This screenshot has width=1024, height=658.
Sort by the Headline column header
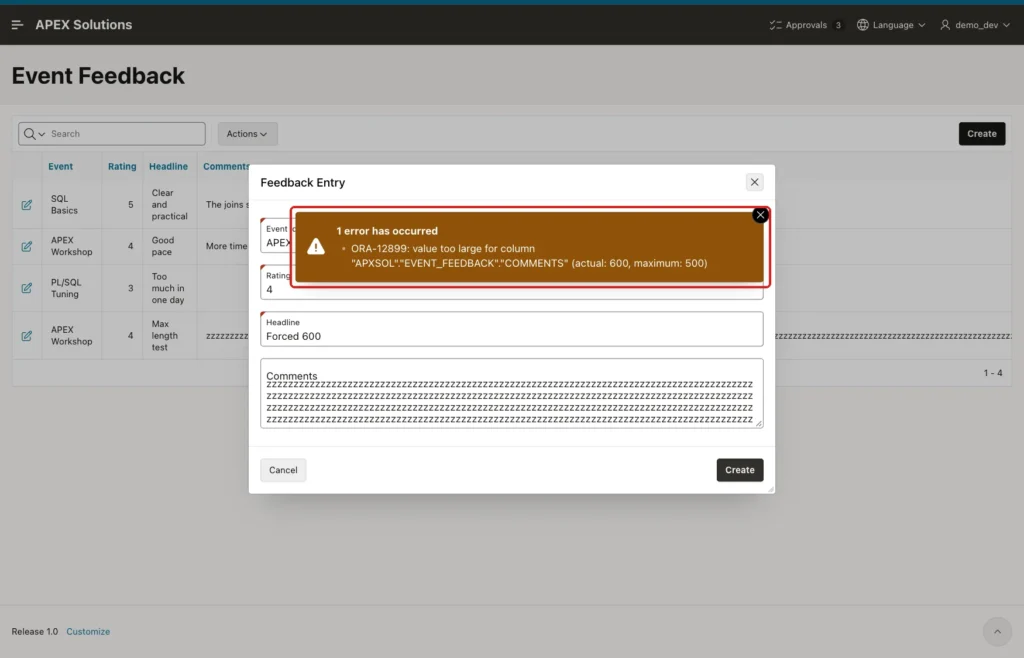[168, 166]
